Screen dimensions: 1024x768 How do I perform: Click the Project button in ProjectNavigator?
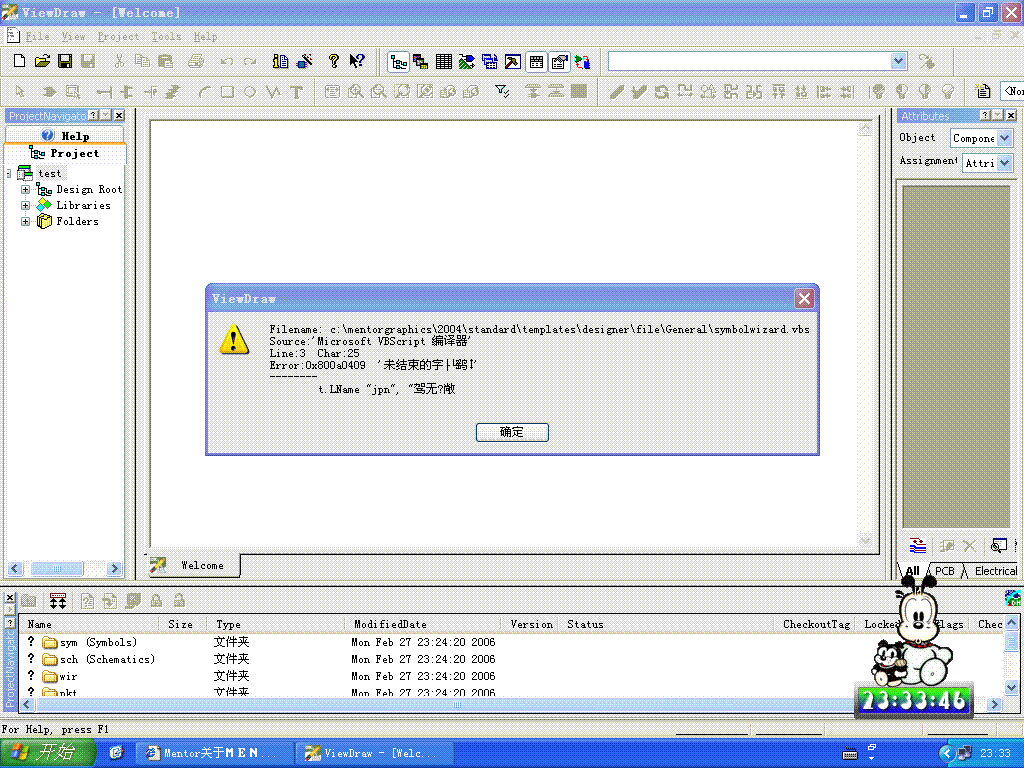tap(65, 153)
